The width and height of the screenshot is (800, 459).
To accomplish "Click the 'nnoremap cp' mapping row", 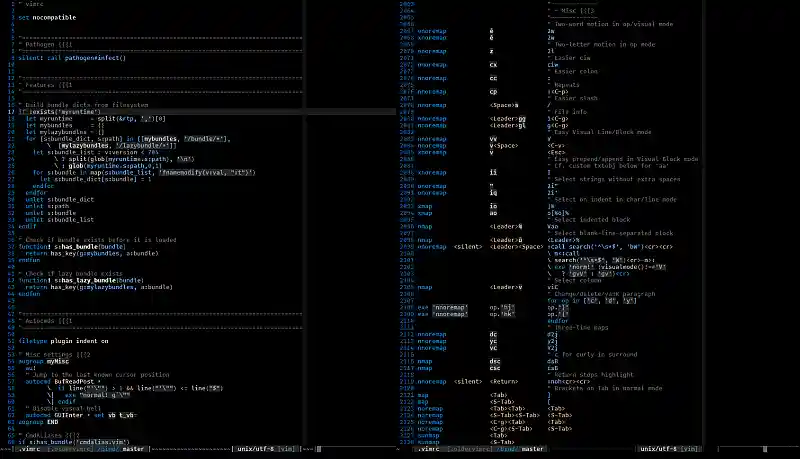I will point(493,92).
